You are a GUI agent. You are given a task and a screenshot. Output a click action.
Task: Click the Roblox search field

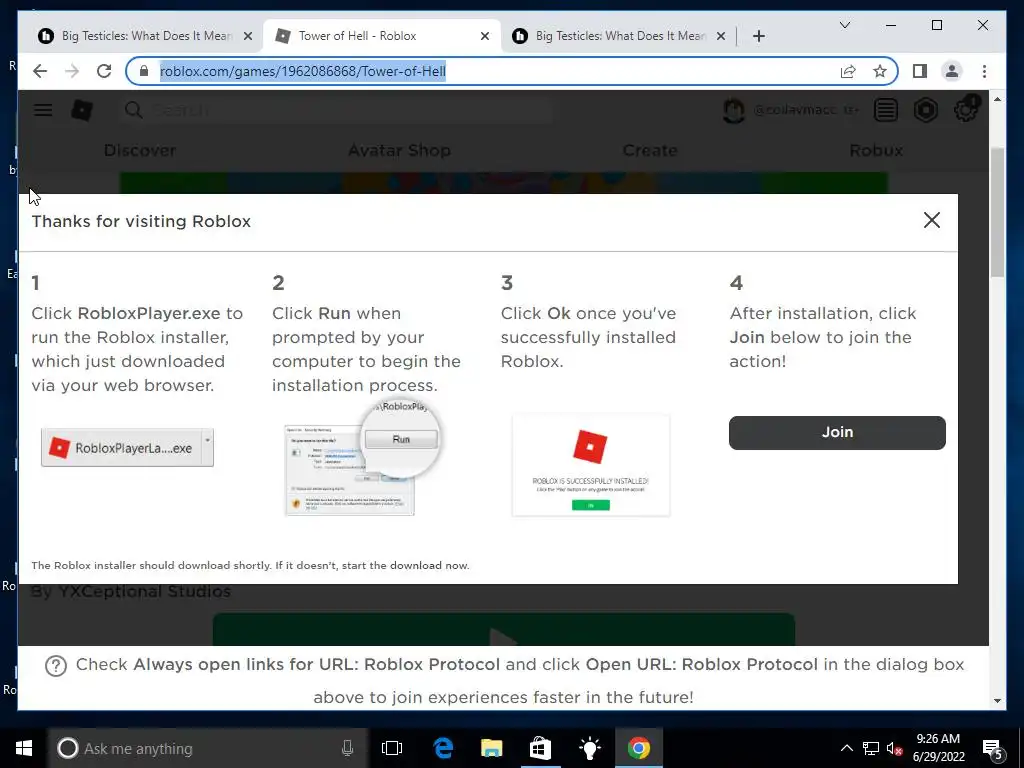tap(336, 110)
